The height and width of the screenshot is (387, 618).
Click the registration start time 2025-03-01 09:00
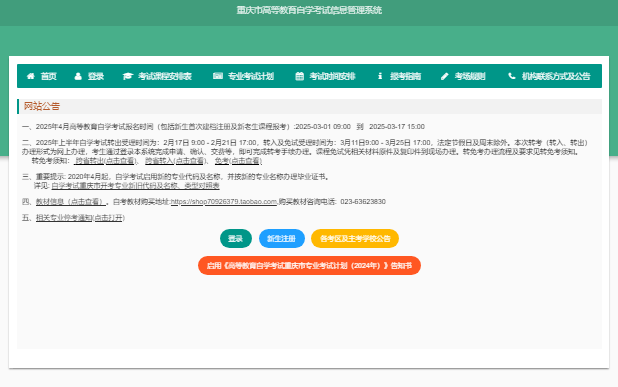(x=323, y=127)
